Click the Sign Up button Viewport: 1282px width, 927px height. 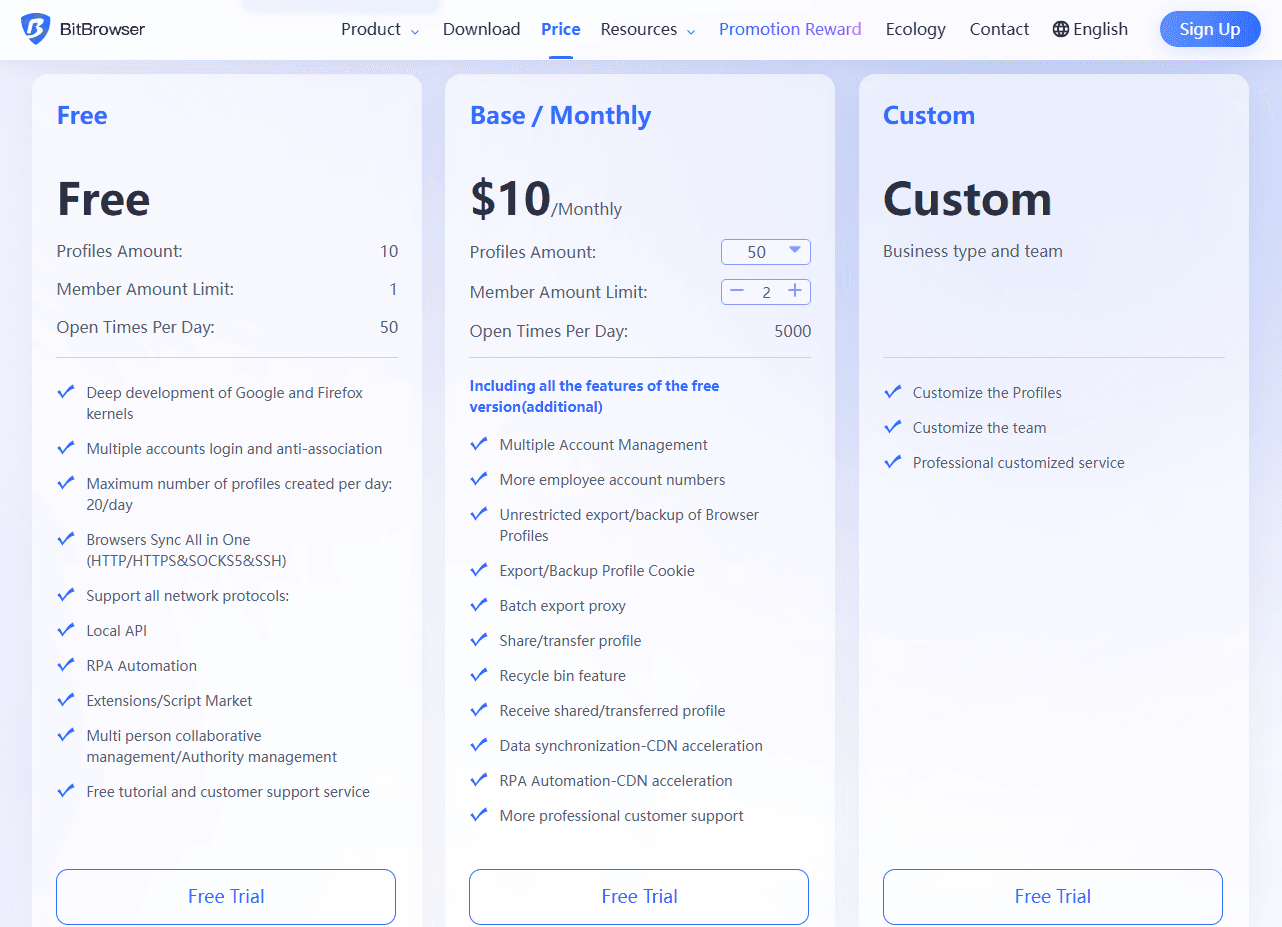pyautogui.click(x=1210, y=29)
